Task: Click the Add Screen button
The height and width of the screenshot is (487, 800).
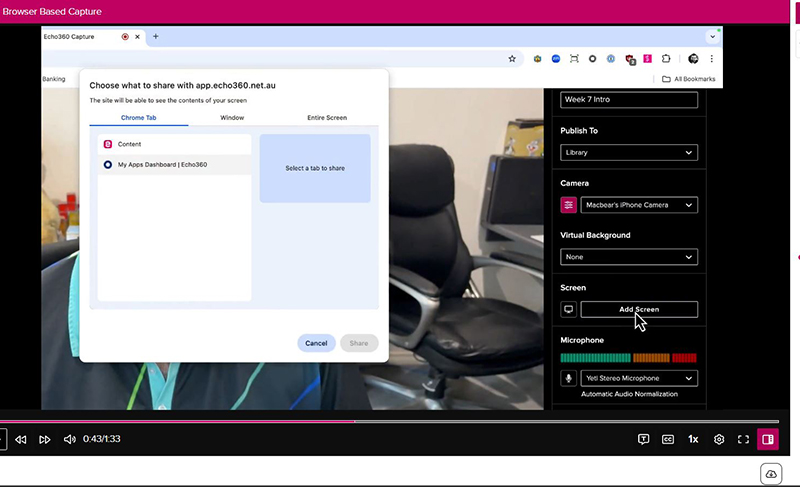Action: tap(639, 310)
